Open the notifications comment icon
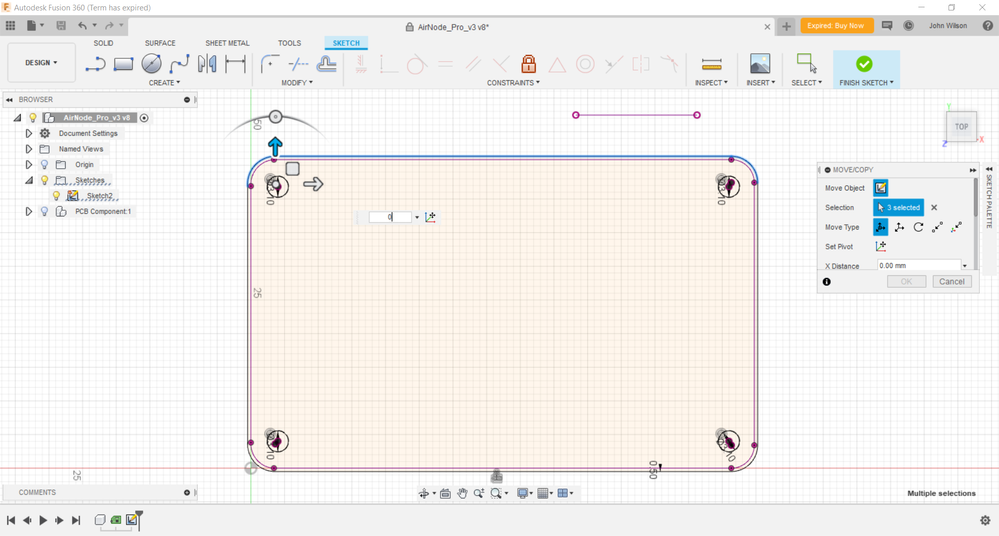Viewport: 999px width, 536px height. click(887, 25)
